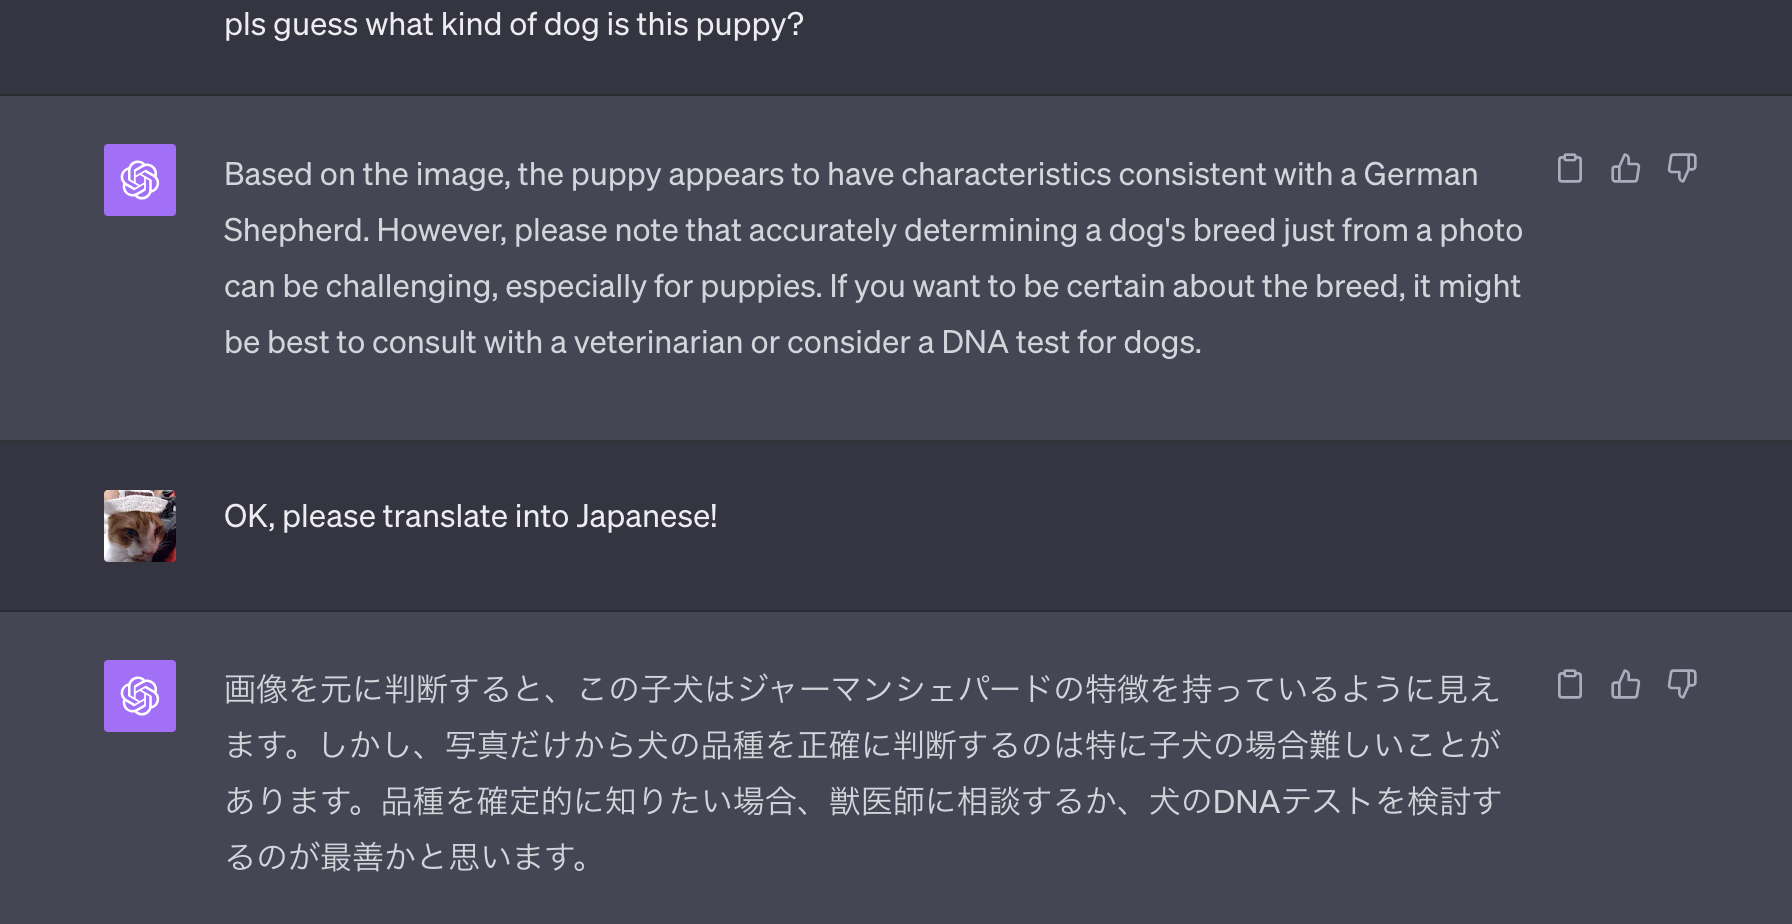The height and width of the screenshot is (924, 1792).
Task: Click the user's cat profile picture
Action: pos(140,526)
